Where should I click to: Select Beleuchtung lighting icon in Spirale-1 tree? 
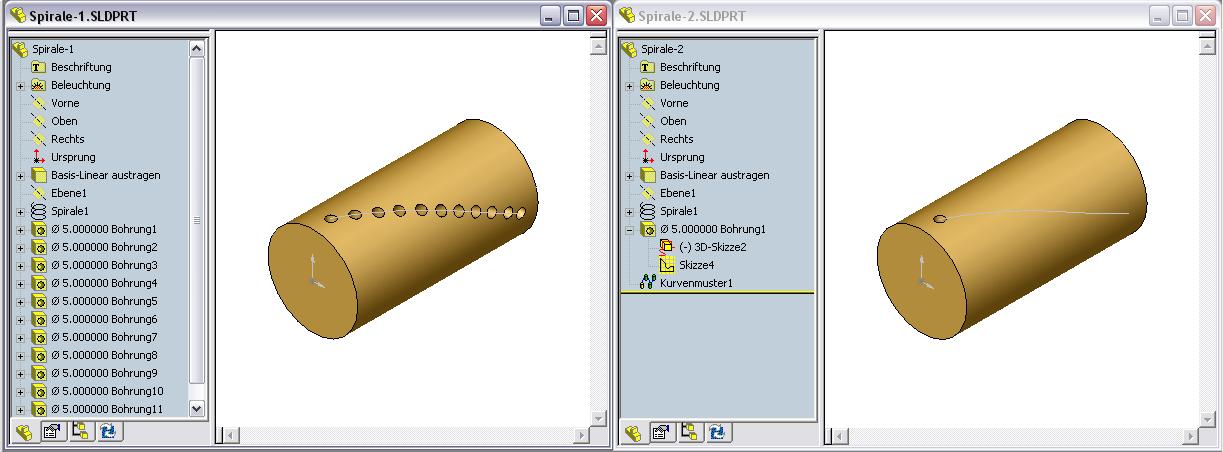(40, 85)
